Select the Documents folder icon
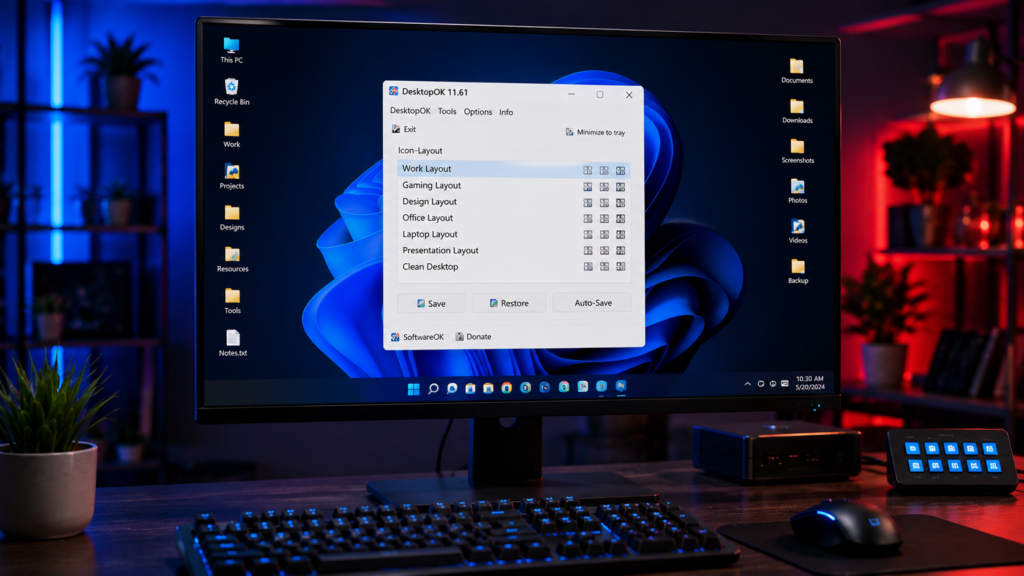The width and height of the screenshot is (1024, 576). pos(797,71)
